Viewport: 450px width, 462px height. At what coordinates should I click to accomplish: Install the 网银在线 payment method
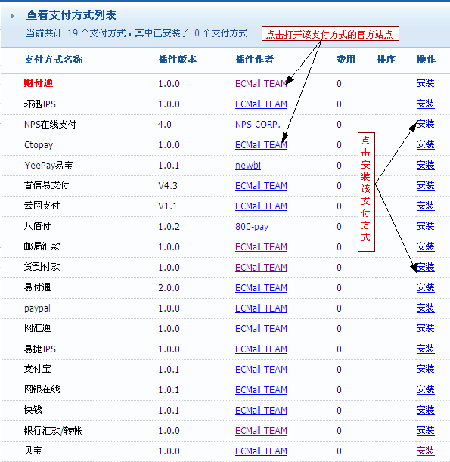[425, 389]
